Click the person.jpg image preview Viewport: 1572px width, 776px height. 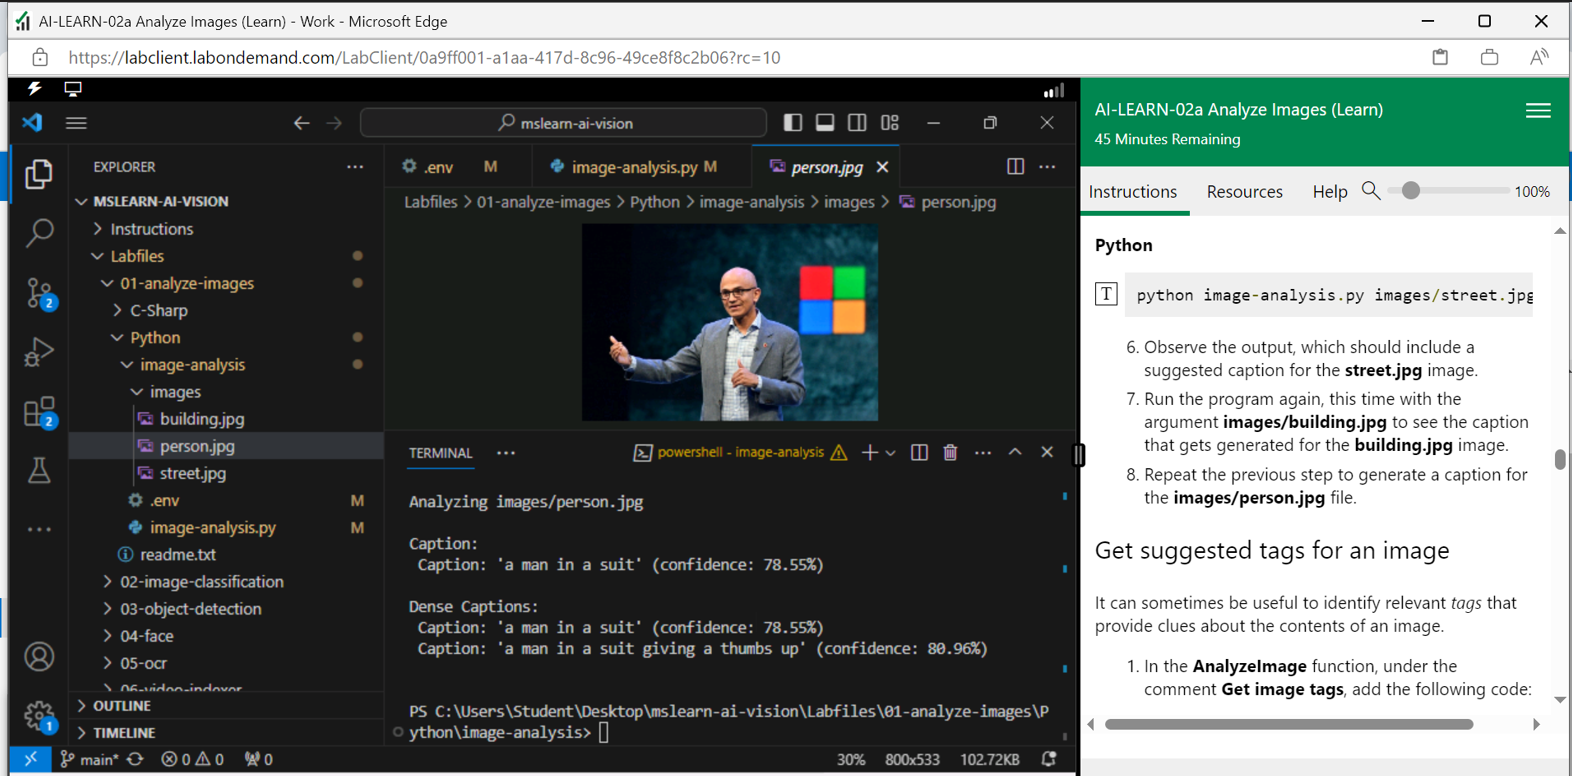[730, 322]
